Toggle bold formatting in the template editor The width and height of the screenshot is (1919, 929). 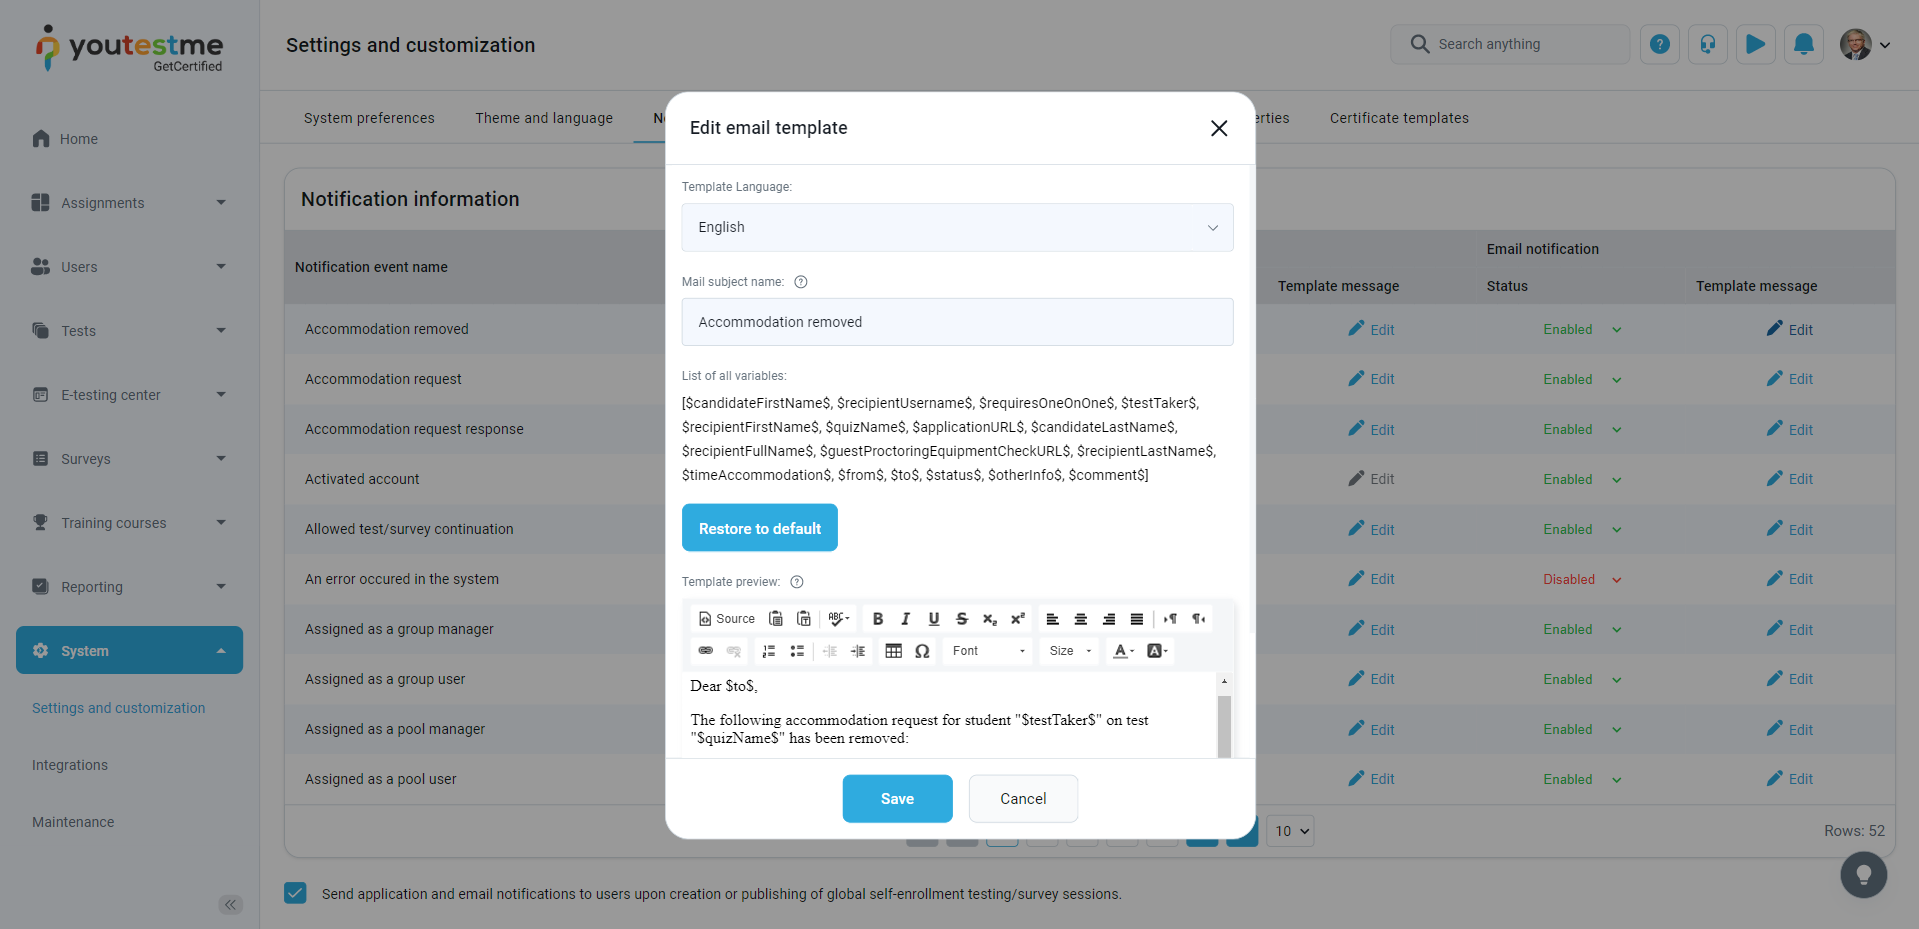click(x=878, y=619)
